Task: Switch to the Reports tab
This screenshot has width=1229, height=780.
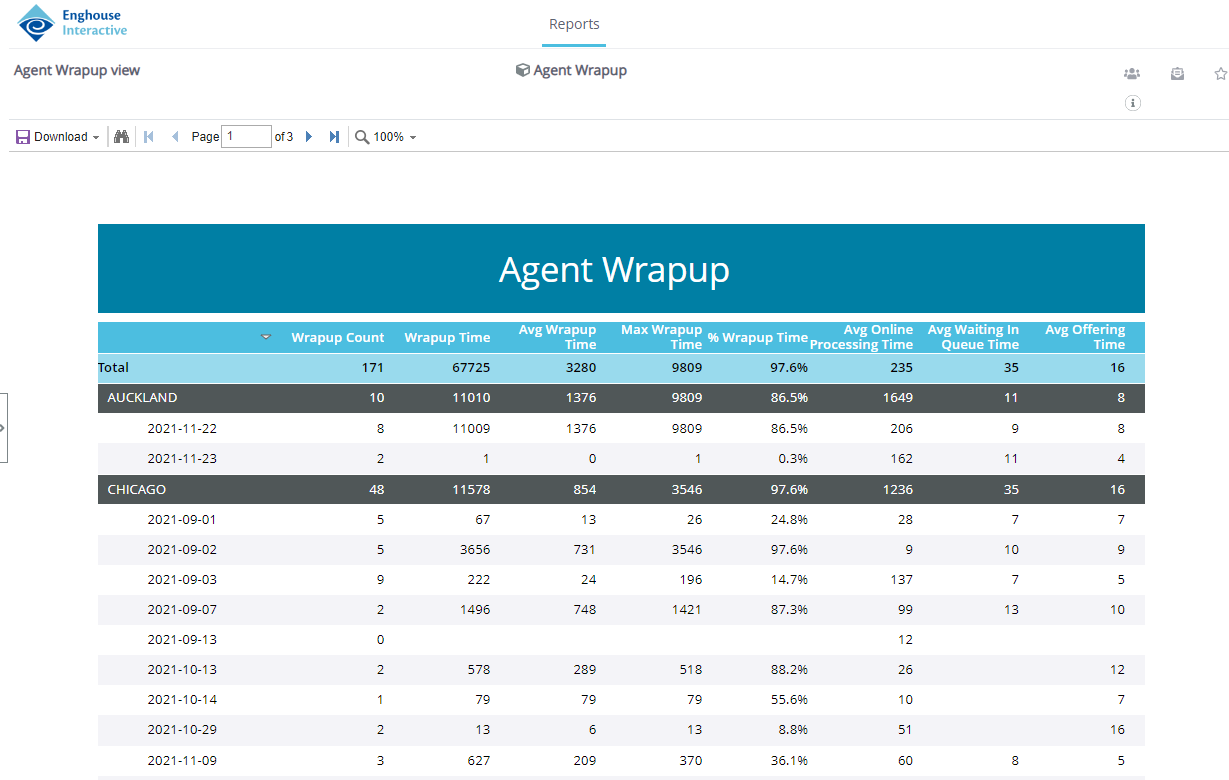Action: (574, 24)
